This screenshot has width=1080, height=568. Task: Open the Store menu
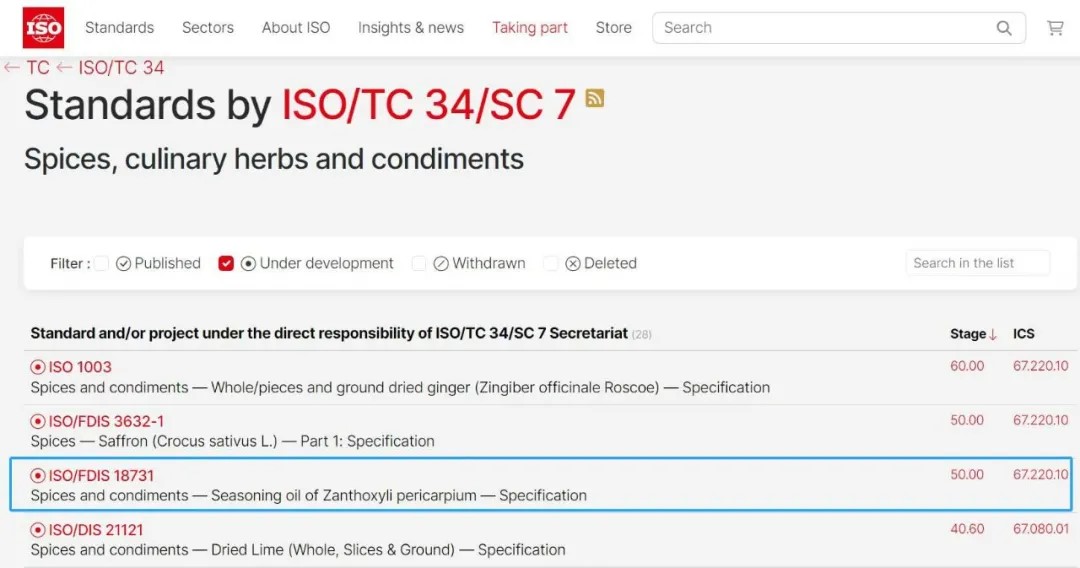point(614,28)
